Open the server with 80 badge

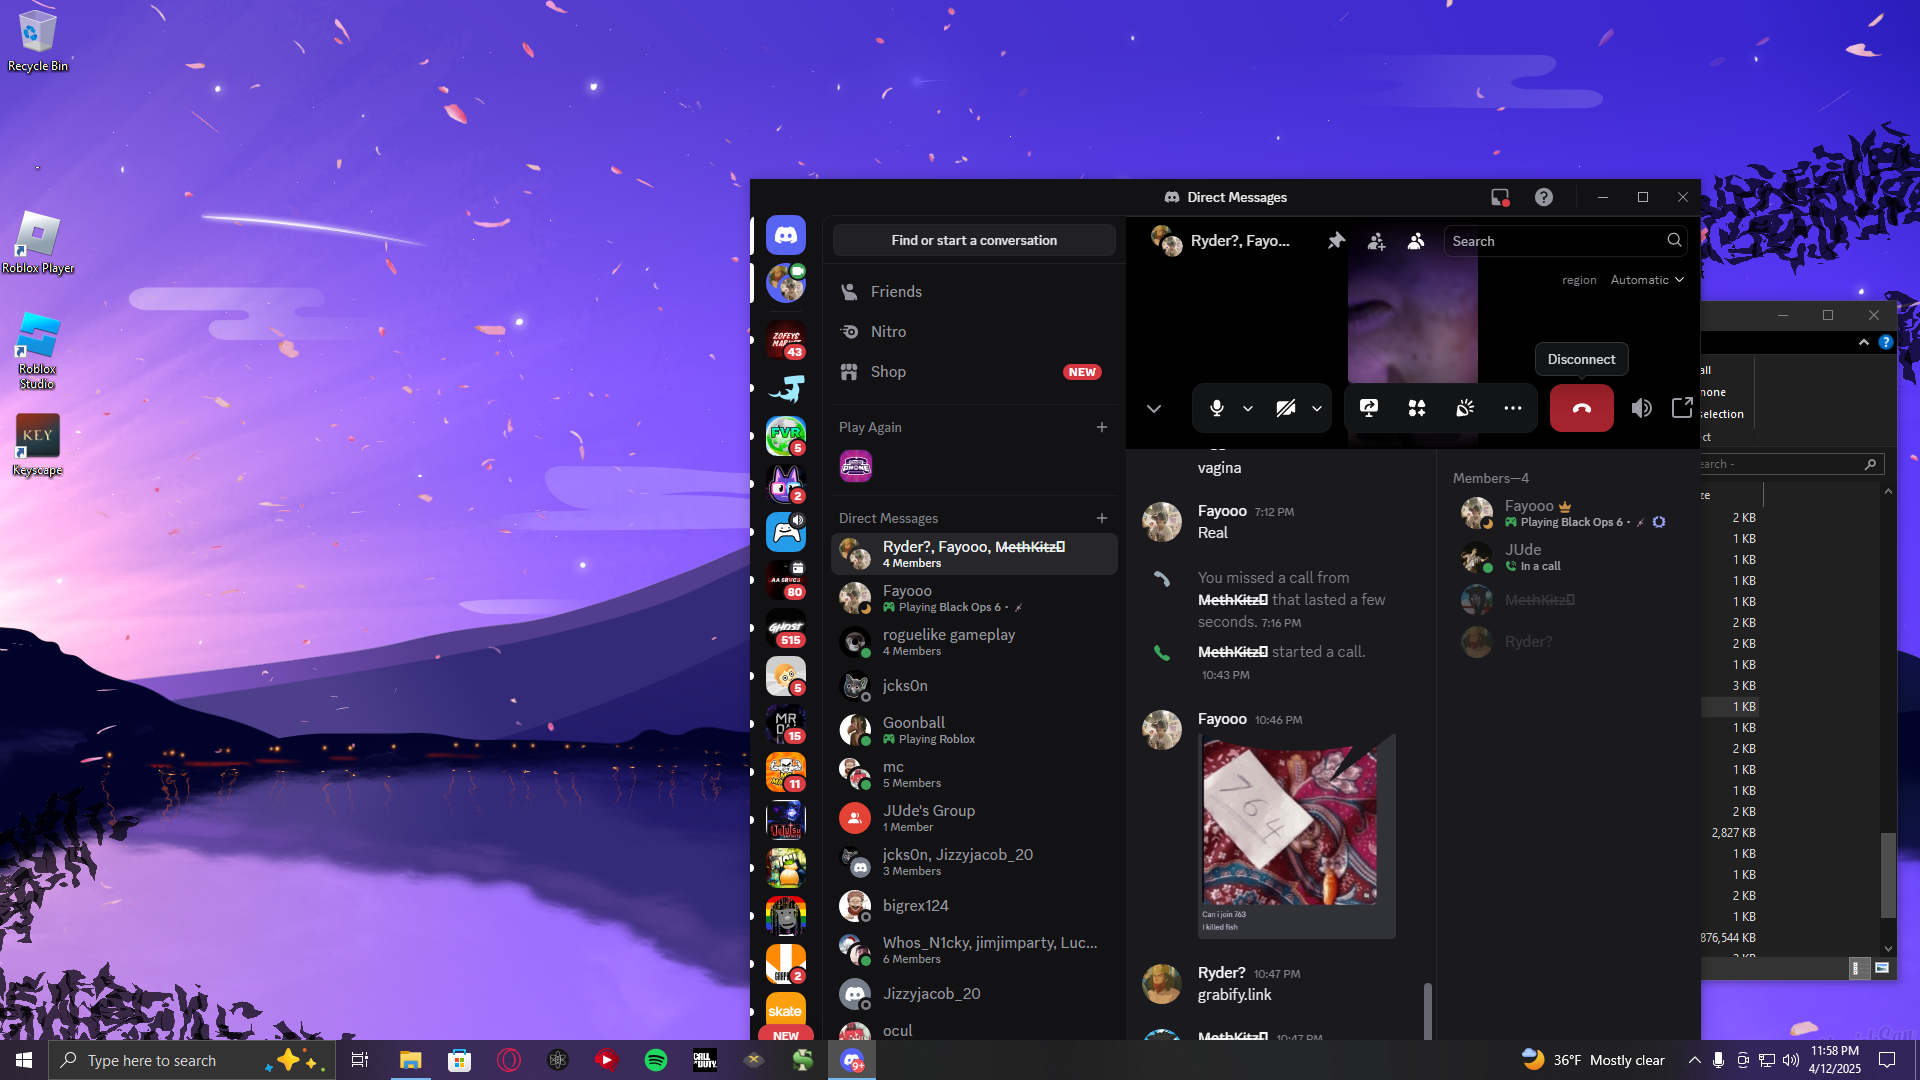tap(786, 580)
